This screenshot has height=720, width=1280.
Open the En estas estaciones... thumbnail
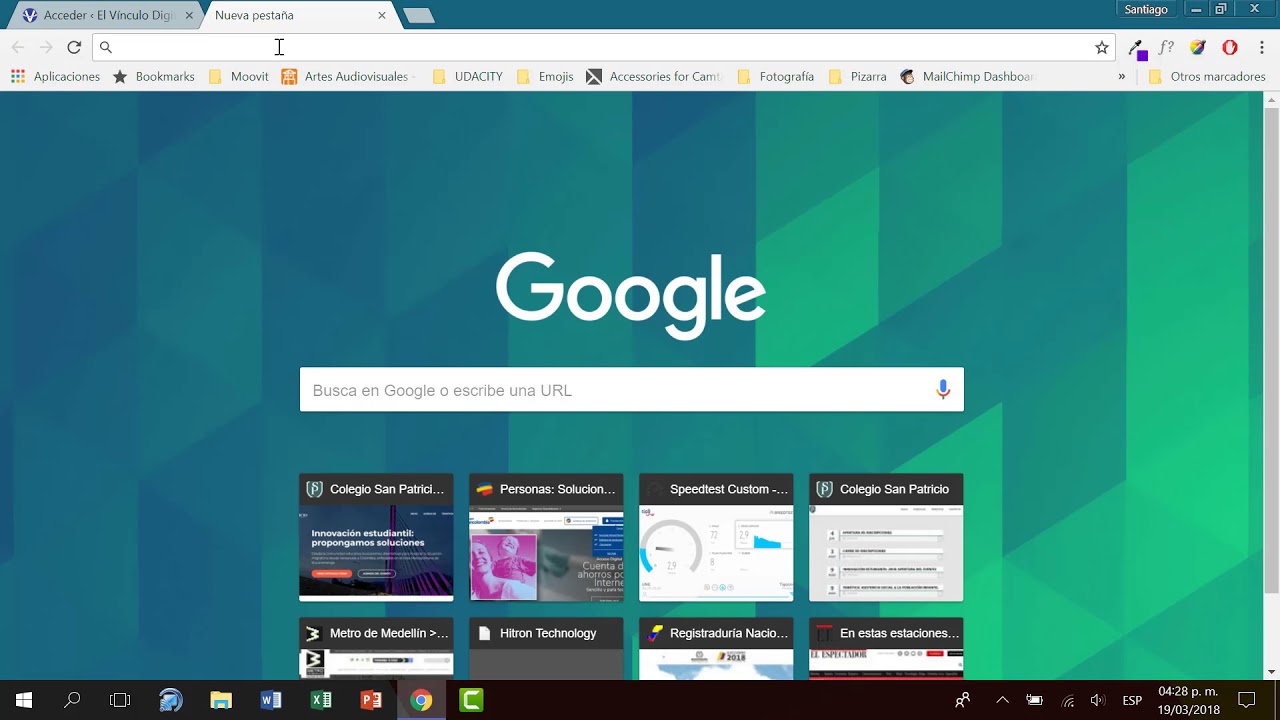pos(886,648)
